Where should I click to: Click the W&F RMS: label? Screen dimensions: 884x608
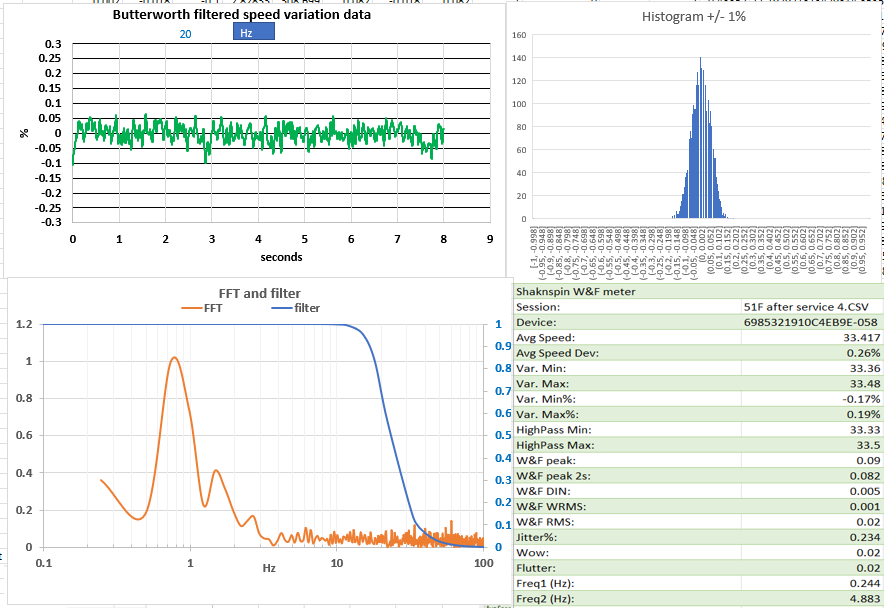(x=545, y=522)
